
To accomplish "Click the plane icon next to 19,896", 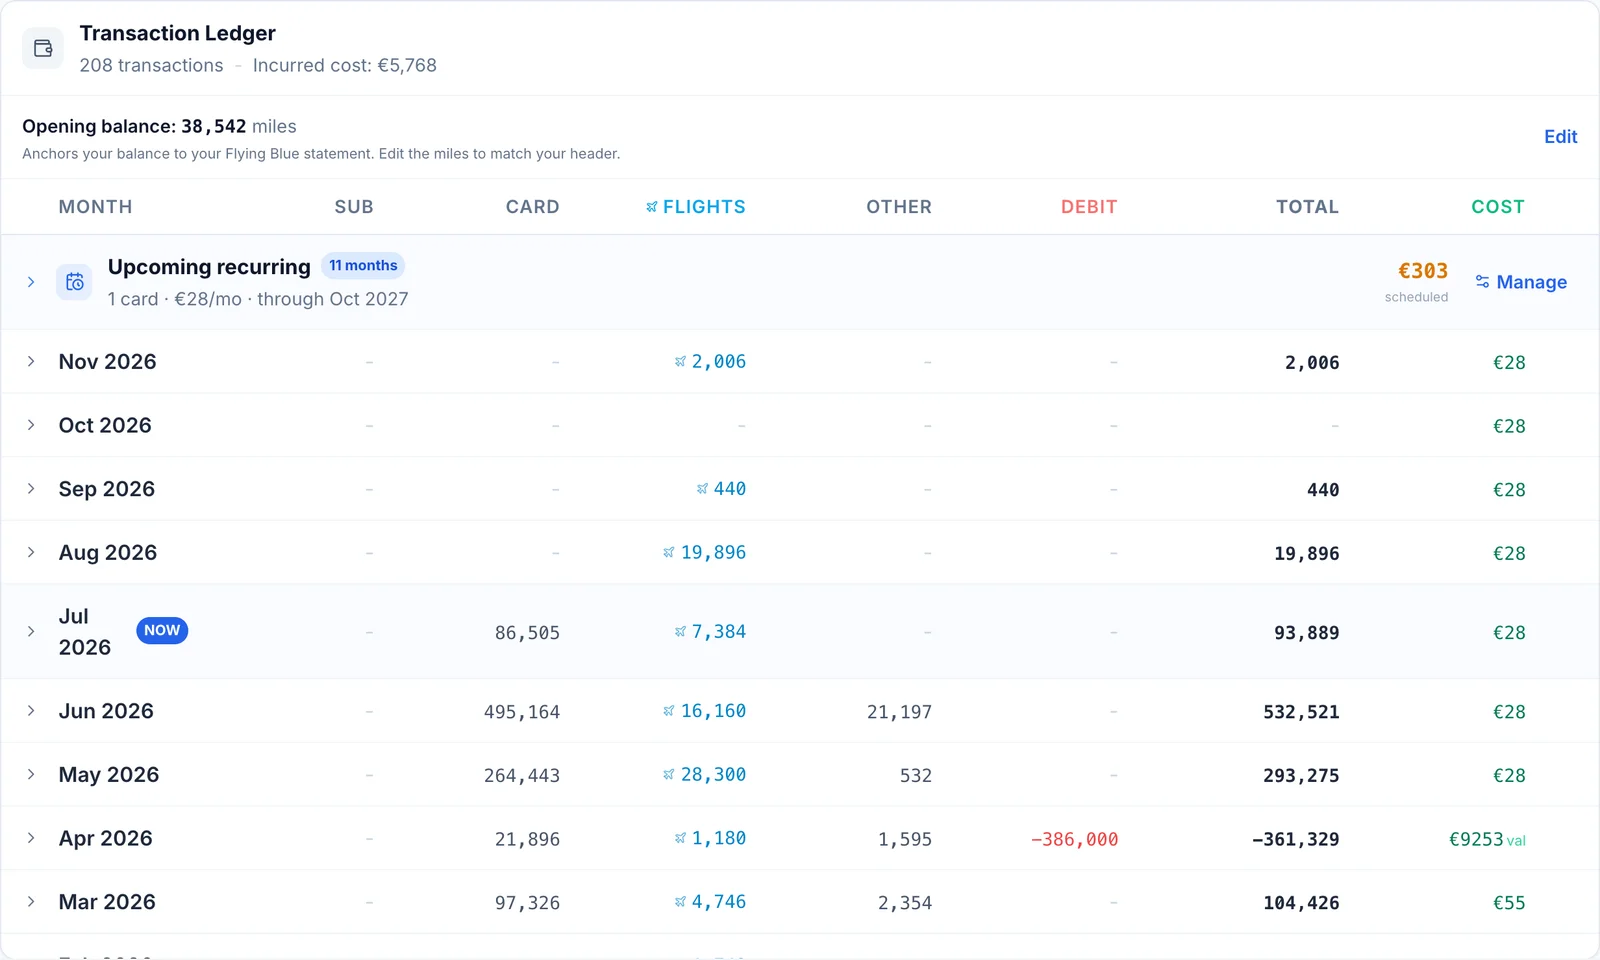I will point(669,553).
